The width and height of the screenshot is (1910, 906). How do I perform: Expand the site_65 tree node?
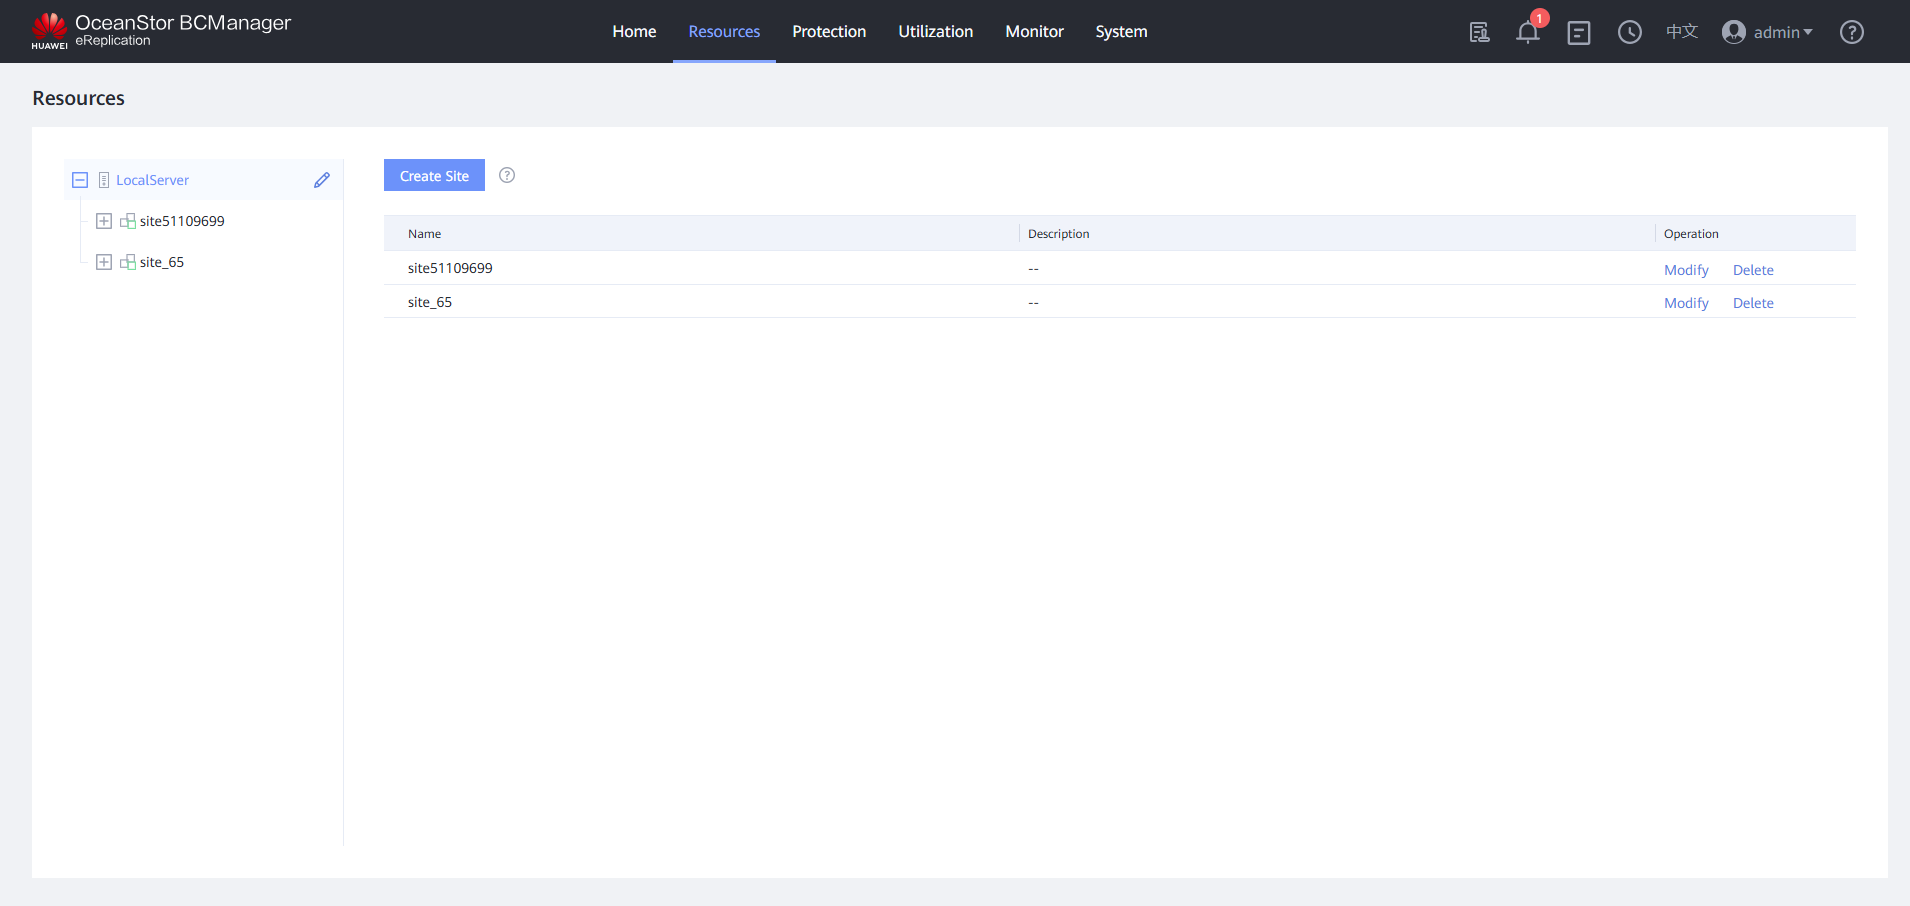104,262
